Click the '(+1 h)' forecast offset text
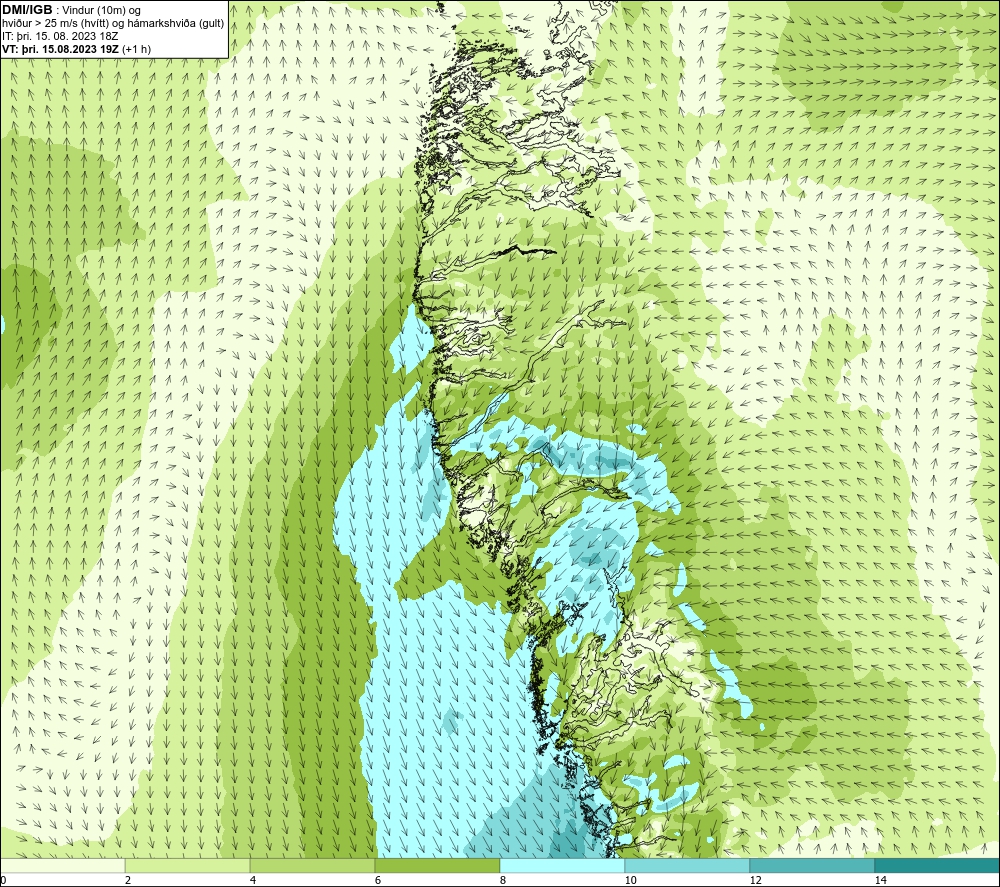The image size is (1000, 887). pos(136,49)
